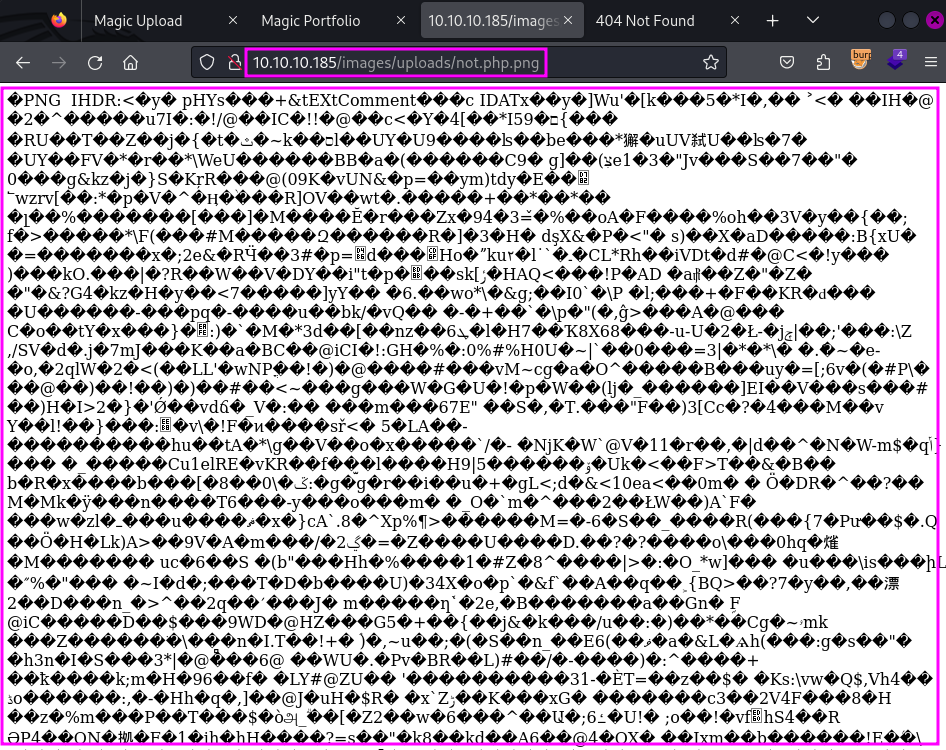Image resolution: width=946 pixels, height=750 pixels.
Task: Expand the list all tabs chevron
Action: pos(813,21)
